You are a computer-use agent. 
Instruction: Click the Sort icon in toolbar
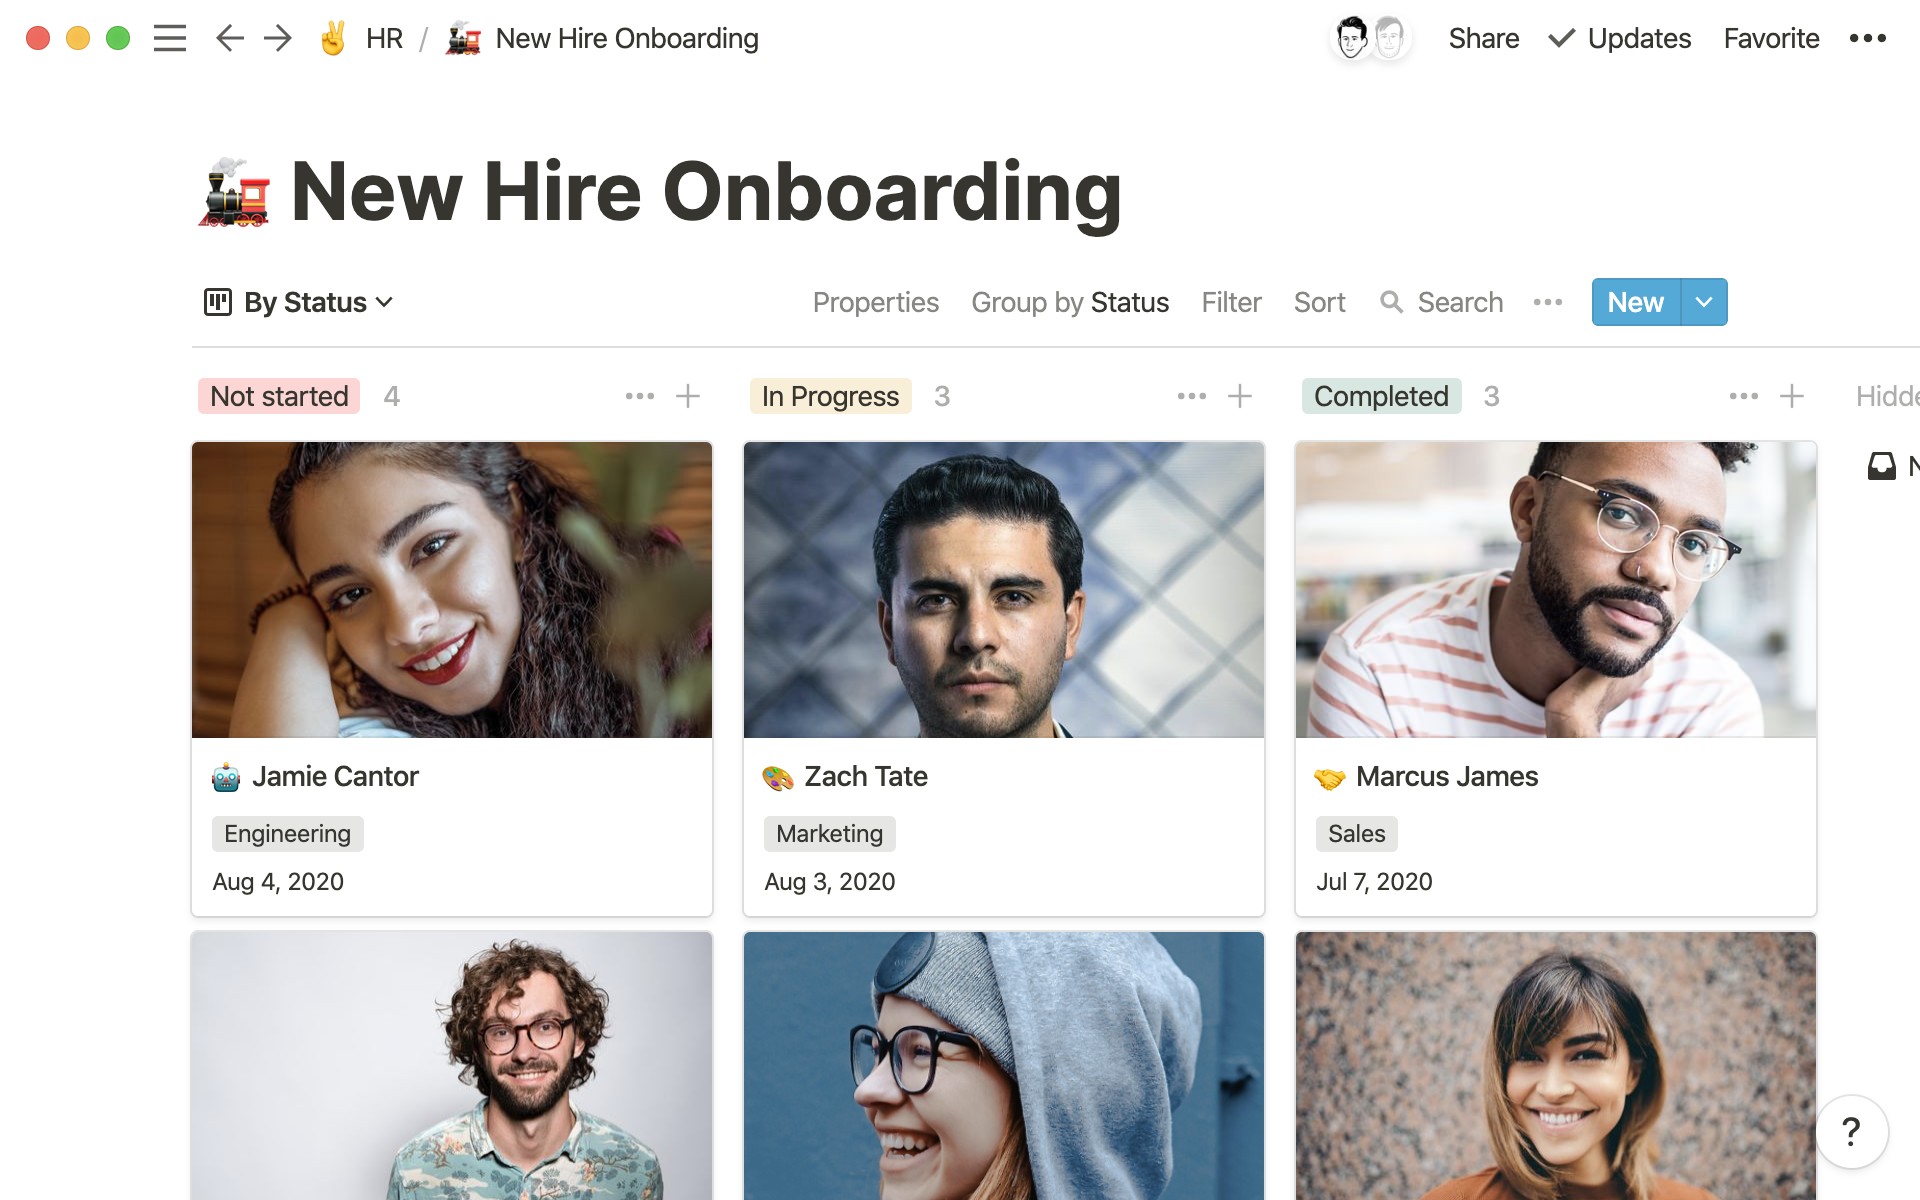[1320, 301]
